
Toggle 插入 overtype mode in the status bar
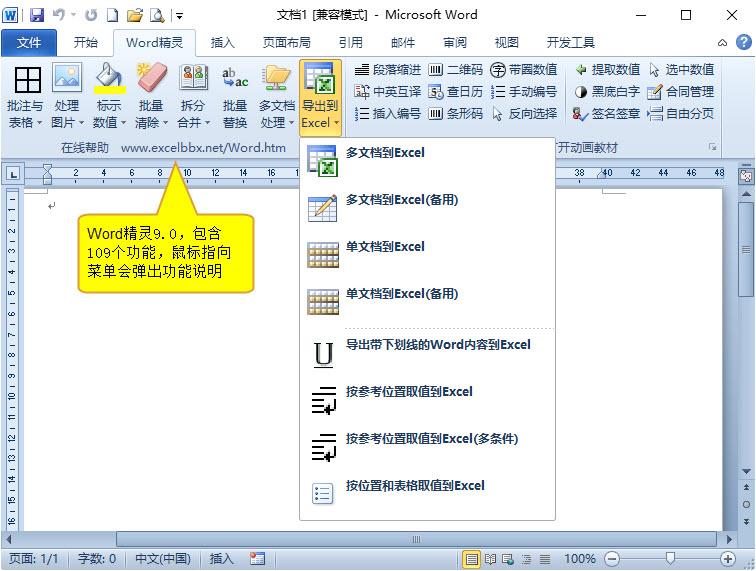click(x=222, y=559)
